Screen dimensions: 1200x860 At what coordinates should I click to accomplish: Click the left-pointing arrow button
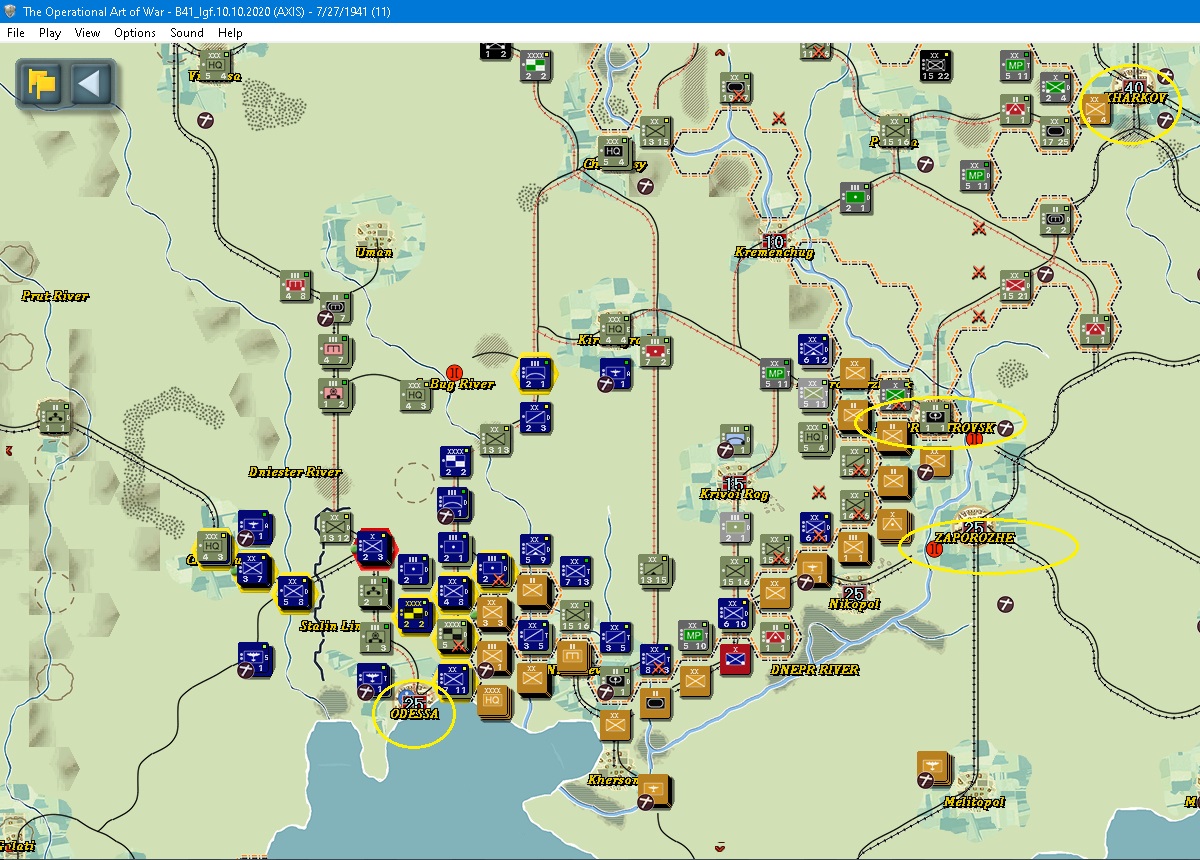pyautogui.click(x=91, y=83)
